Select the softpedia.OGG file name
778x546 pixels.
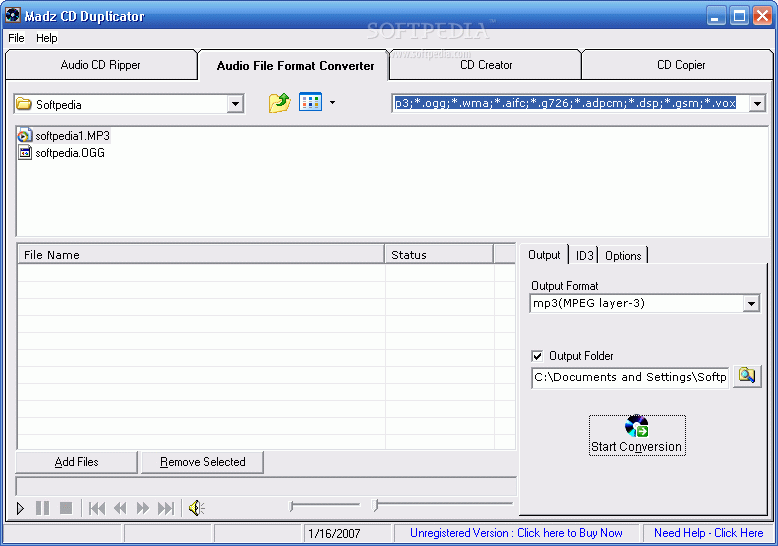point(70,153)
